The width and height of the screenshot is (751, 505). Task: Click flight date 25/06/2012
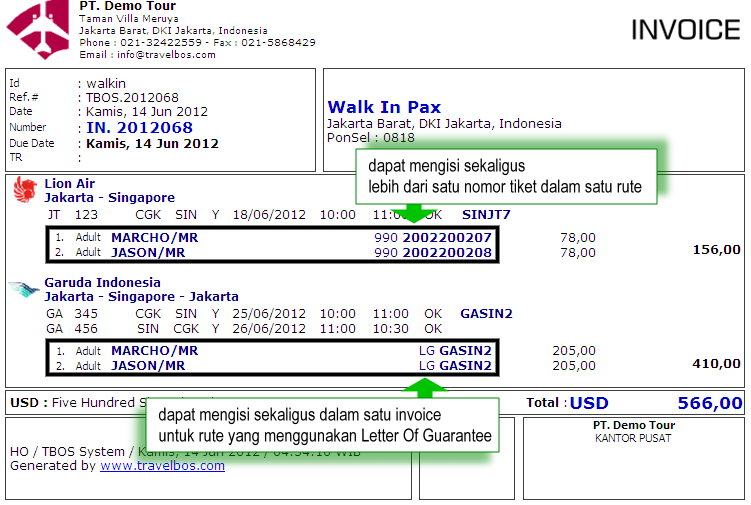[x=269, y=314]
